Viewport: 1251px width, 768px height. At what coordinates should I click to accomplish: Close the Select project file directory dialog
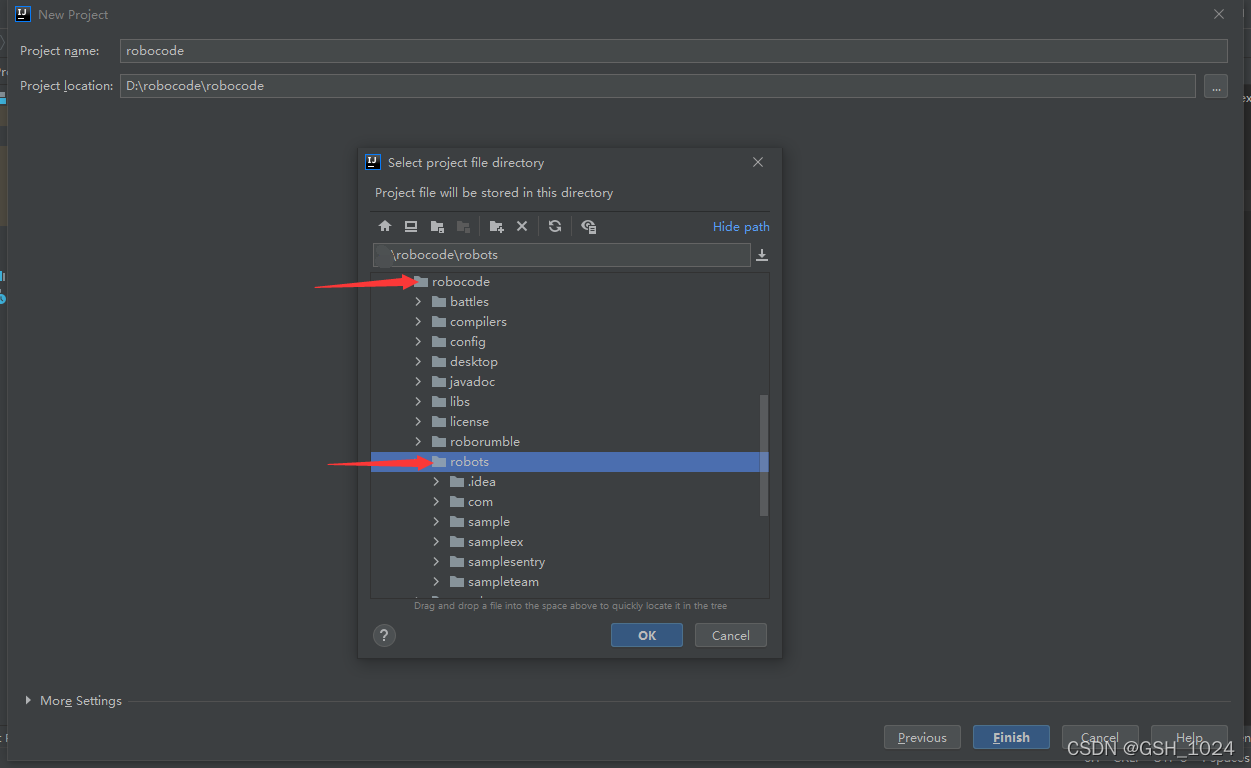(758, 162)
